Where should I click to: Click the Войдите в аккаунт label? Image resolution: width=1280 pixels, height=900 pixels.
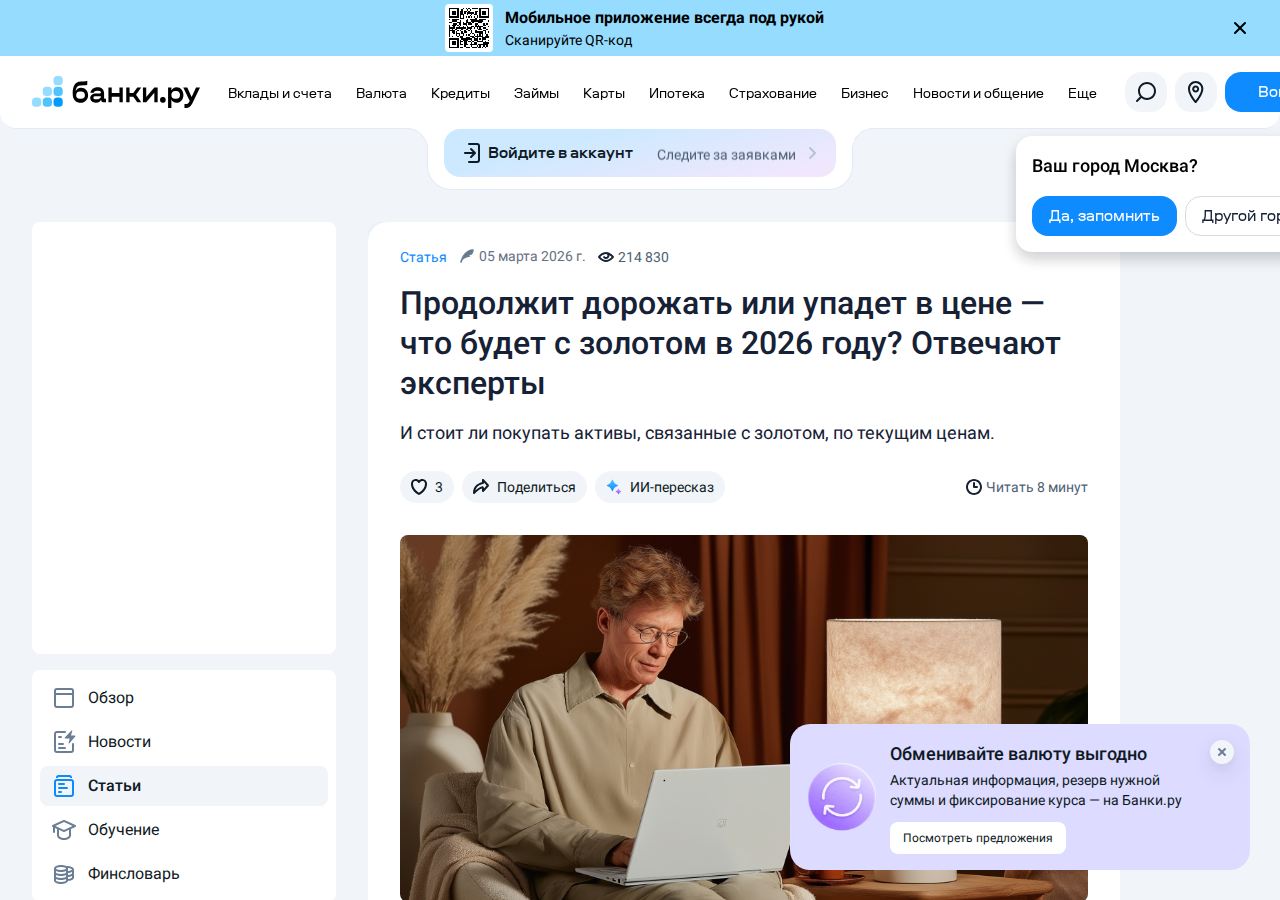560,153
